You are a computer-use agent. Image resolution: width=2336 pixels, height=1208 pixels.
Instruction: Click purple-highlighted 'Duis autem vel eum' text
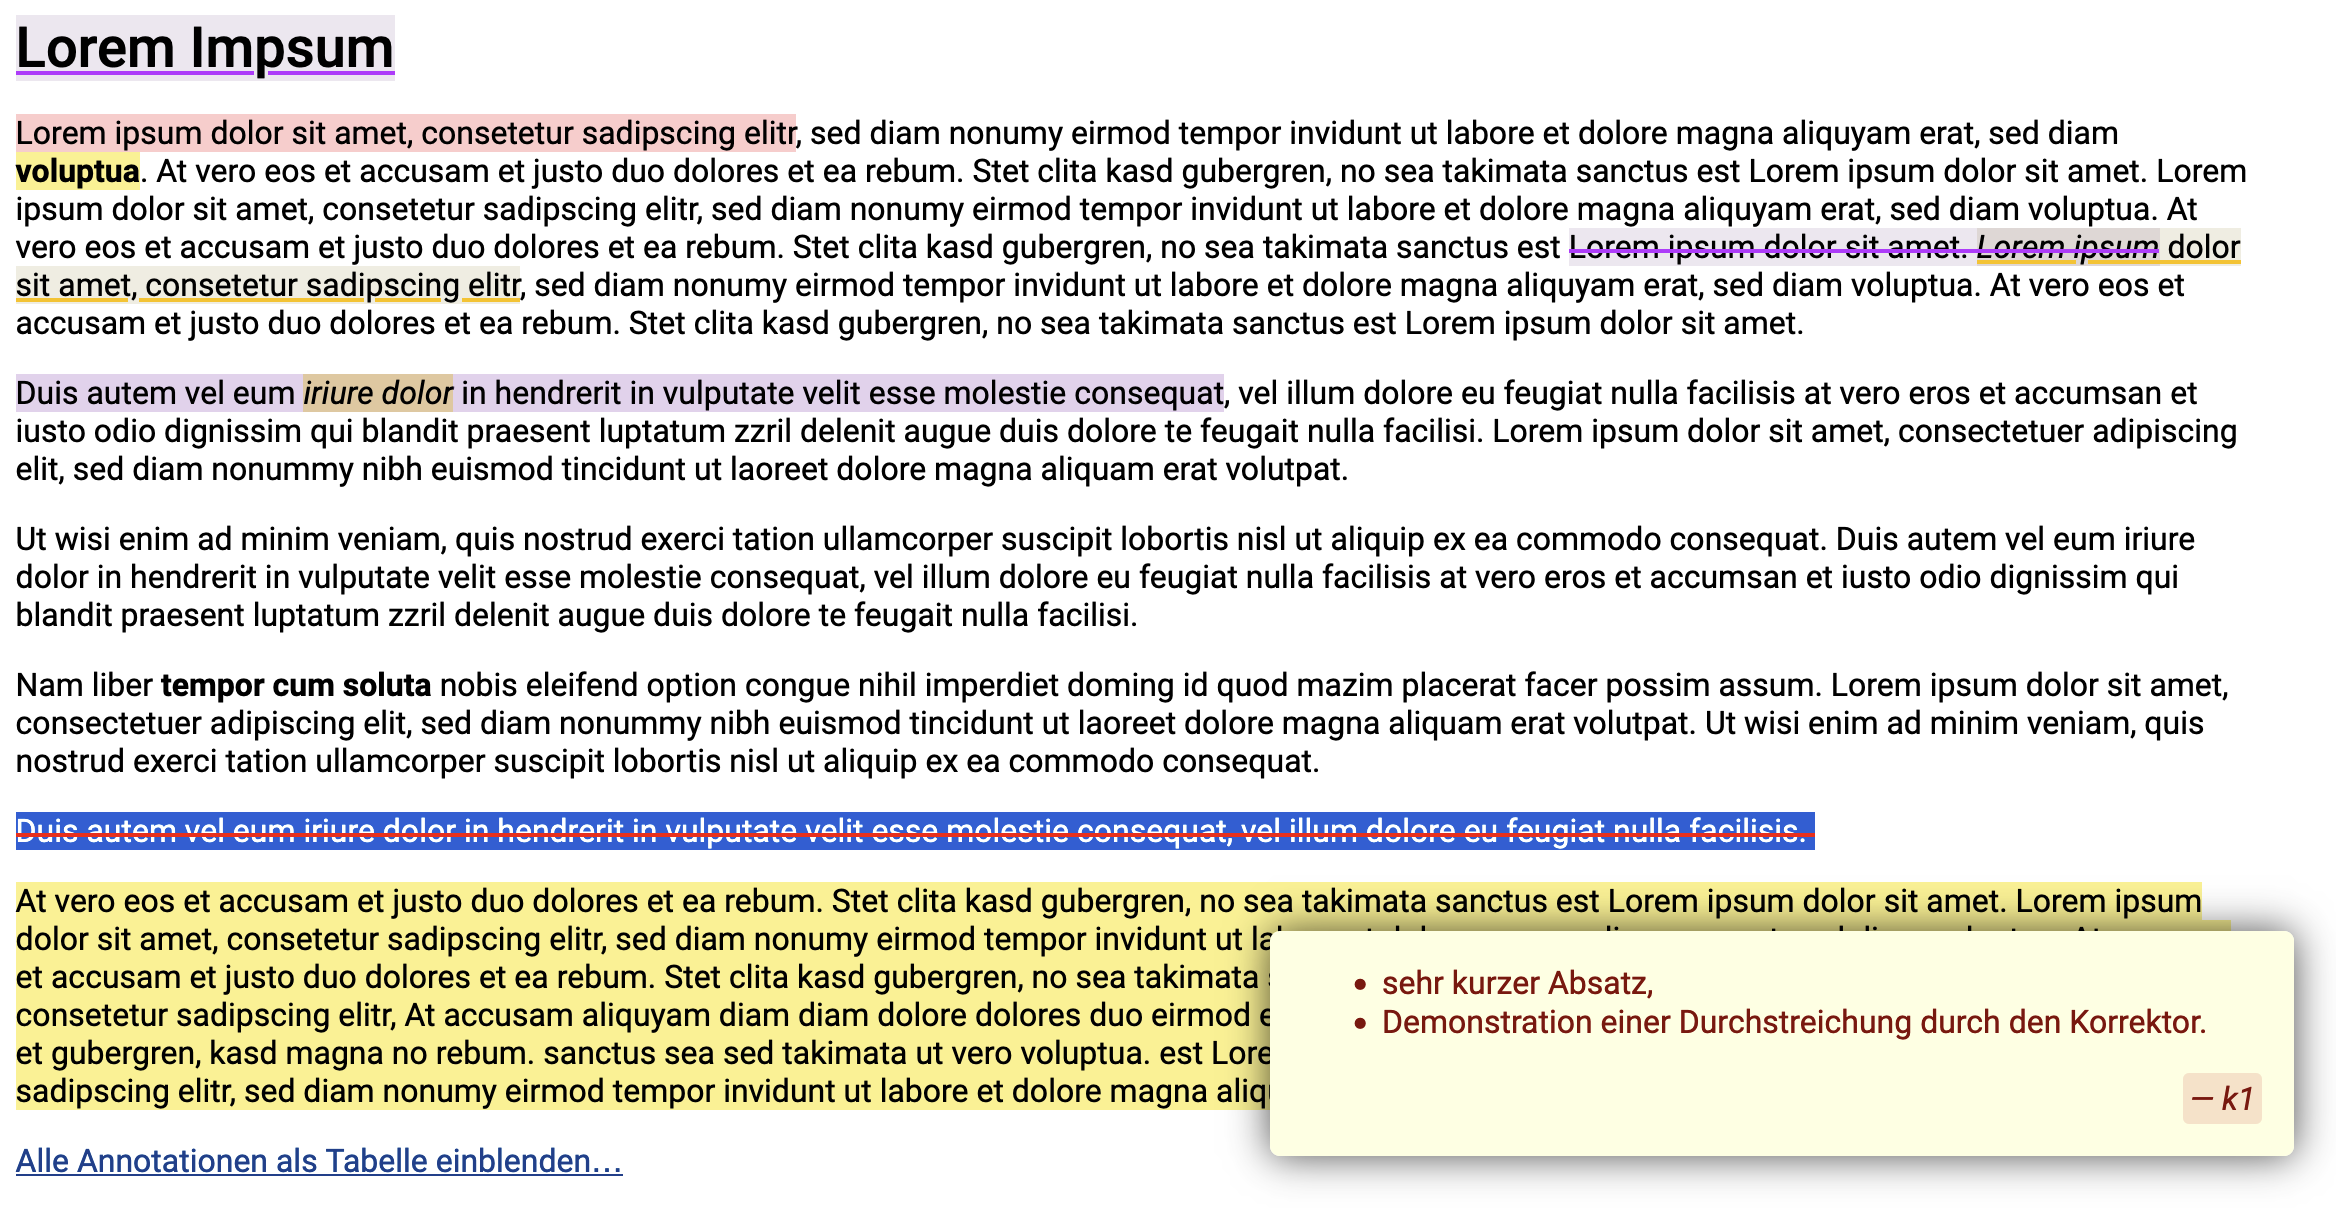pos(156,393)
